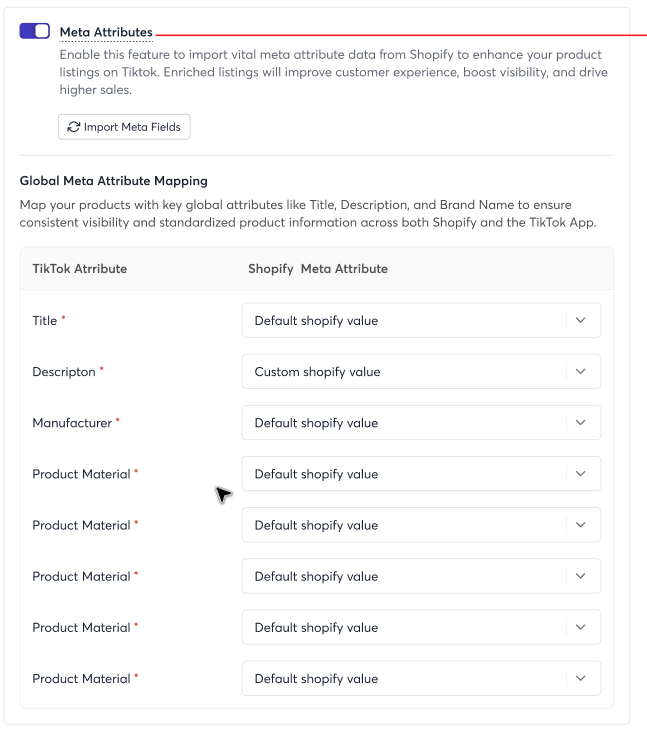Click the chevron arrow in the Descripton row
This screenshot has width=647, height=739.
tap(581, 371)
